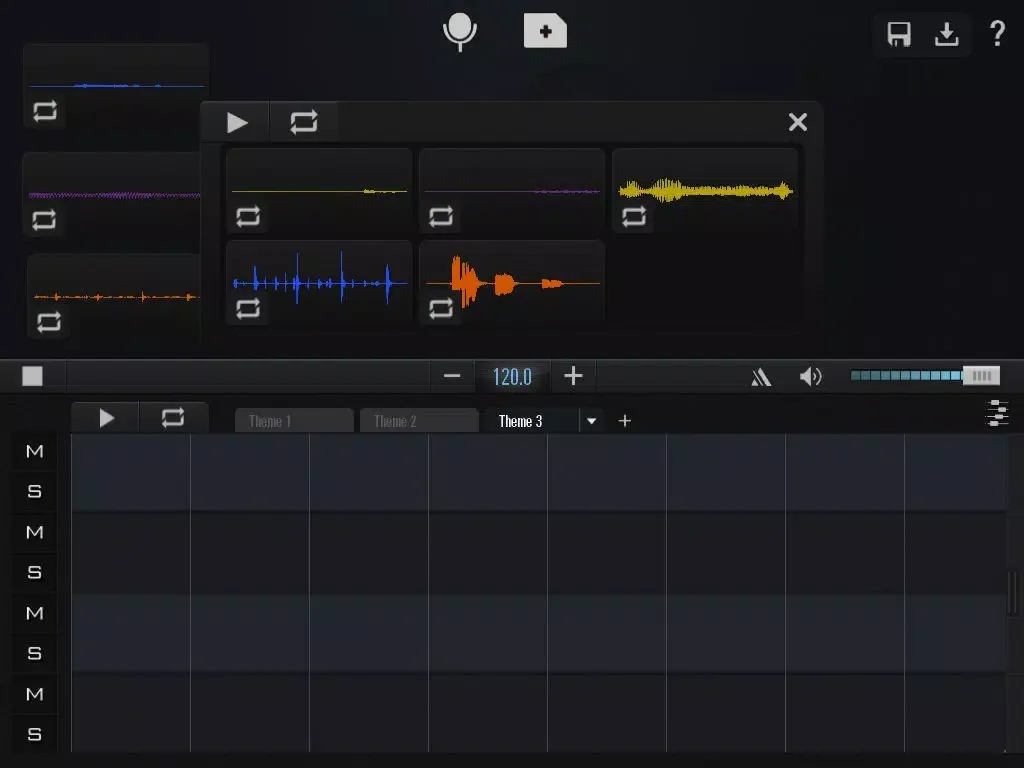Click the vertical scrollbar of the sequencer grid
Screen dimensions: 1024x768
[1014, 593]
